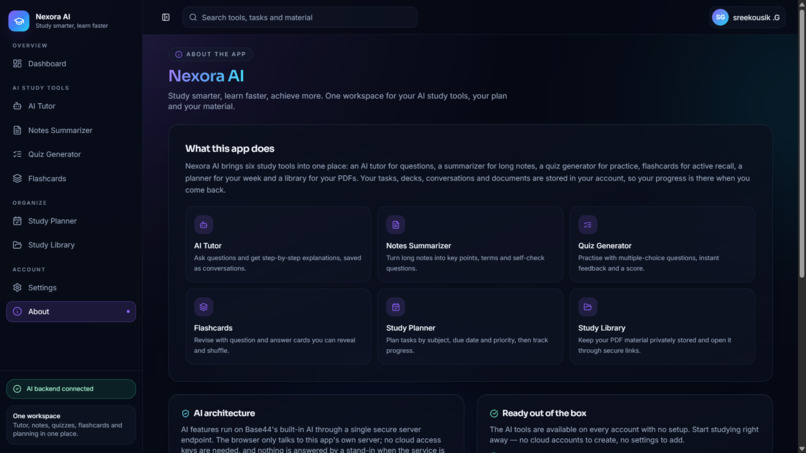Click the search magnifier icon

193,17
